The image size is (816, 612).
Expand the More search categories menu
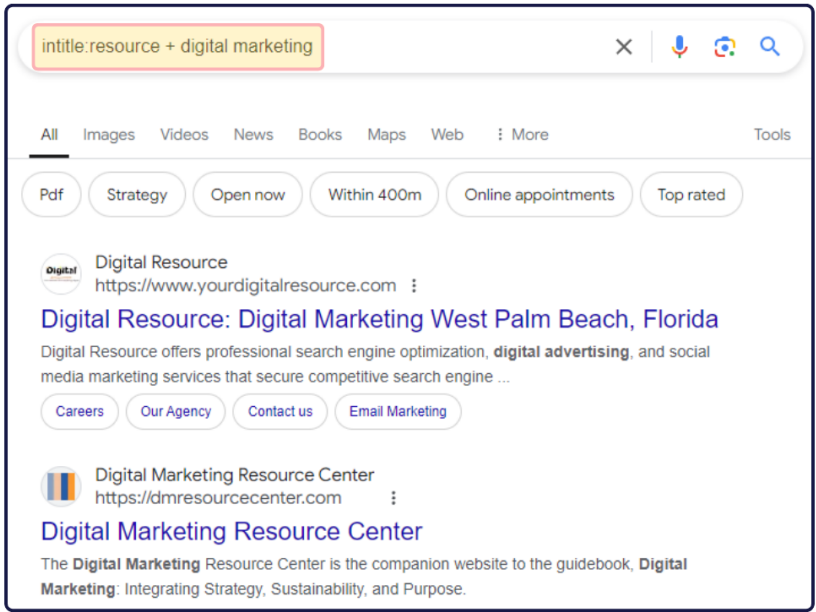(522, 135)
